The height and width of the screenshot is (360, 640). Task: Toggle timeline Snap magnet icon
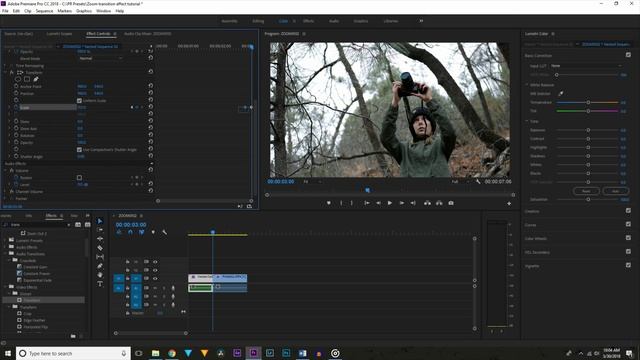(130, 232)
